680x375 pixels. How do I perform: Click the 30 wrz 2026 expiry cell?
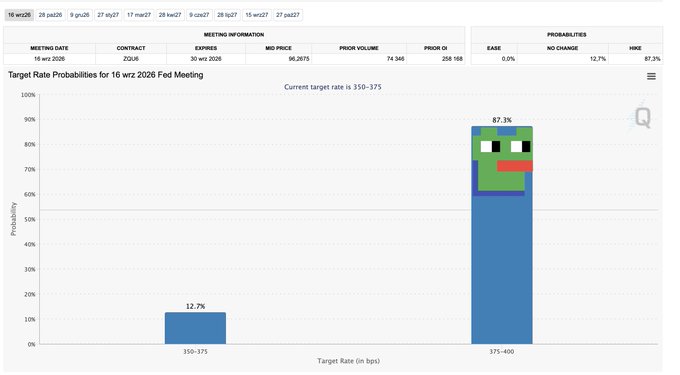pyautogui.click(x=206, y=59)
